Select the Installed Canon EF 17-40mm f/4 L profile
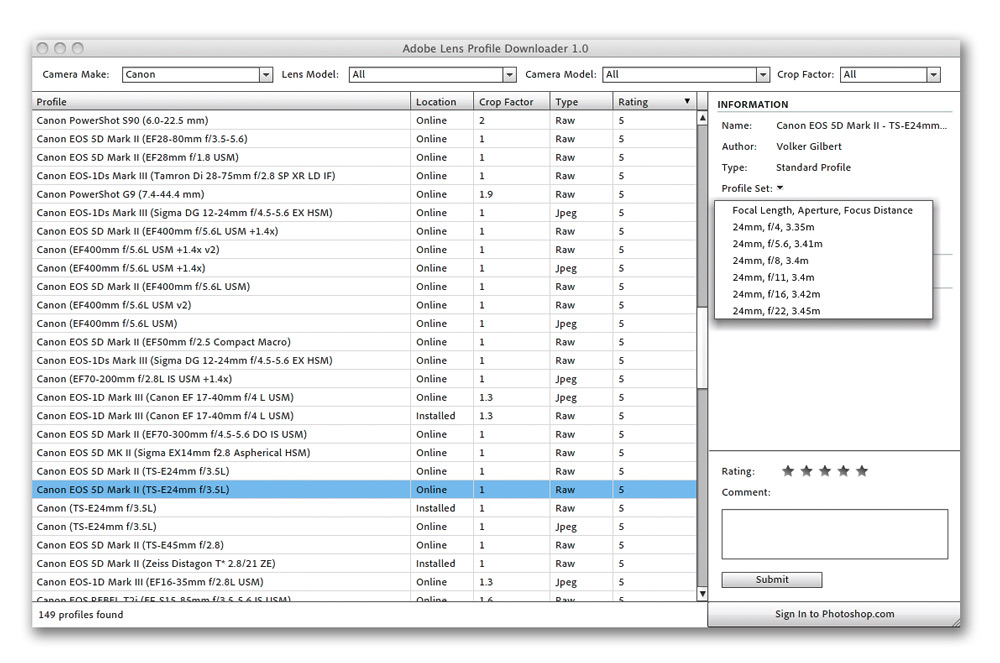 pos(364,416)
